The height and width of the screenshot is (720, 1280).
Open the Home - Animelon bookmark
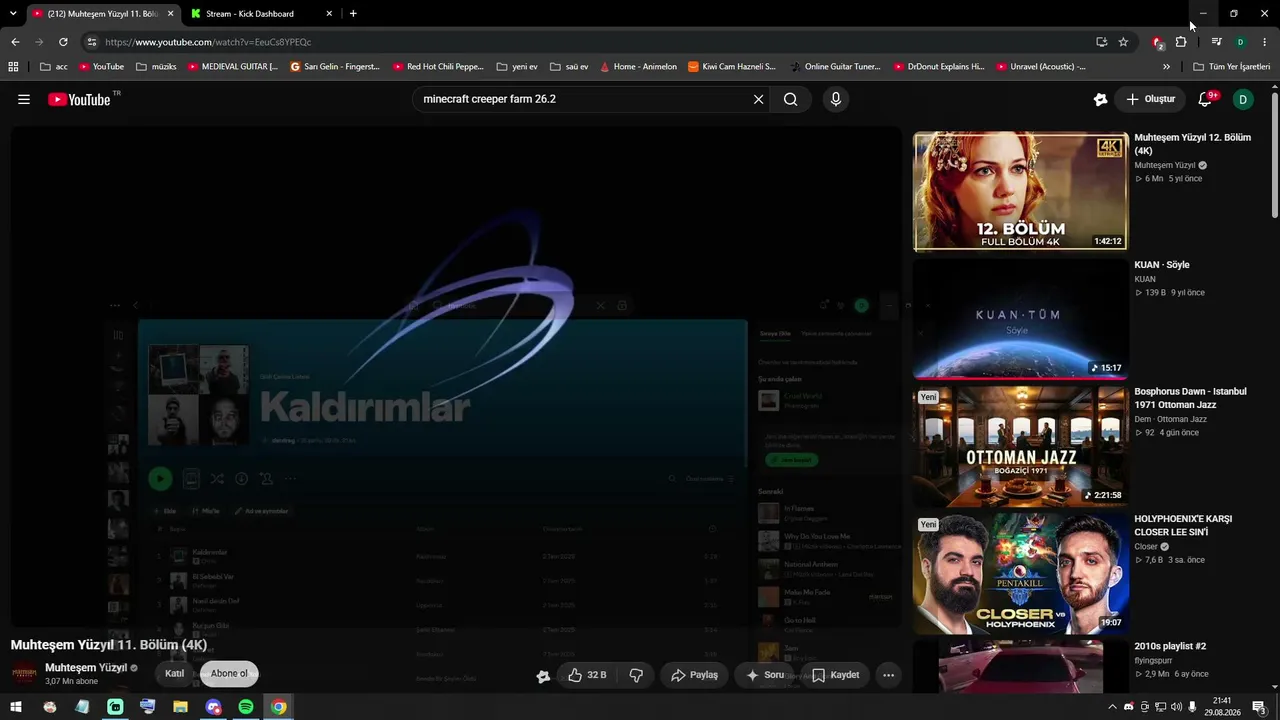(639, 67)
